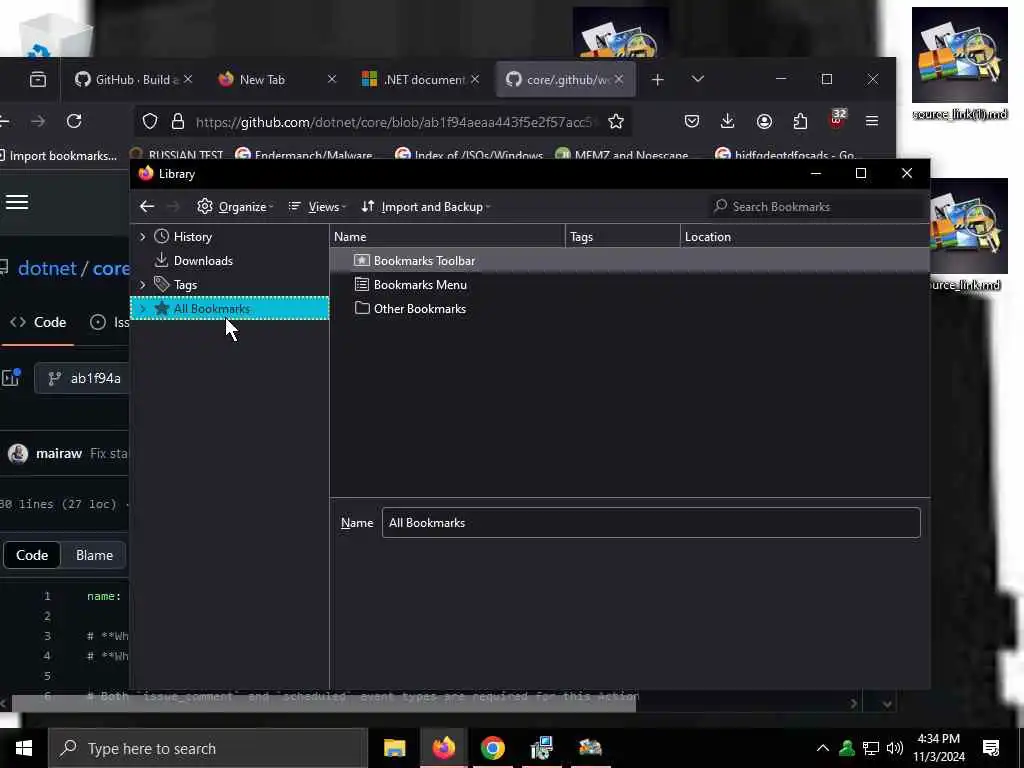Select the Other Bookmarks folder row
Image resolution: width=1024 pixels, height=768 pixels.
tap(630, 308)
